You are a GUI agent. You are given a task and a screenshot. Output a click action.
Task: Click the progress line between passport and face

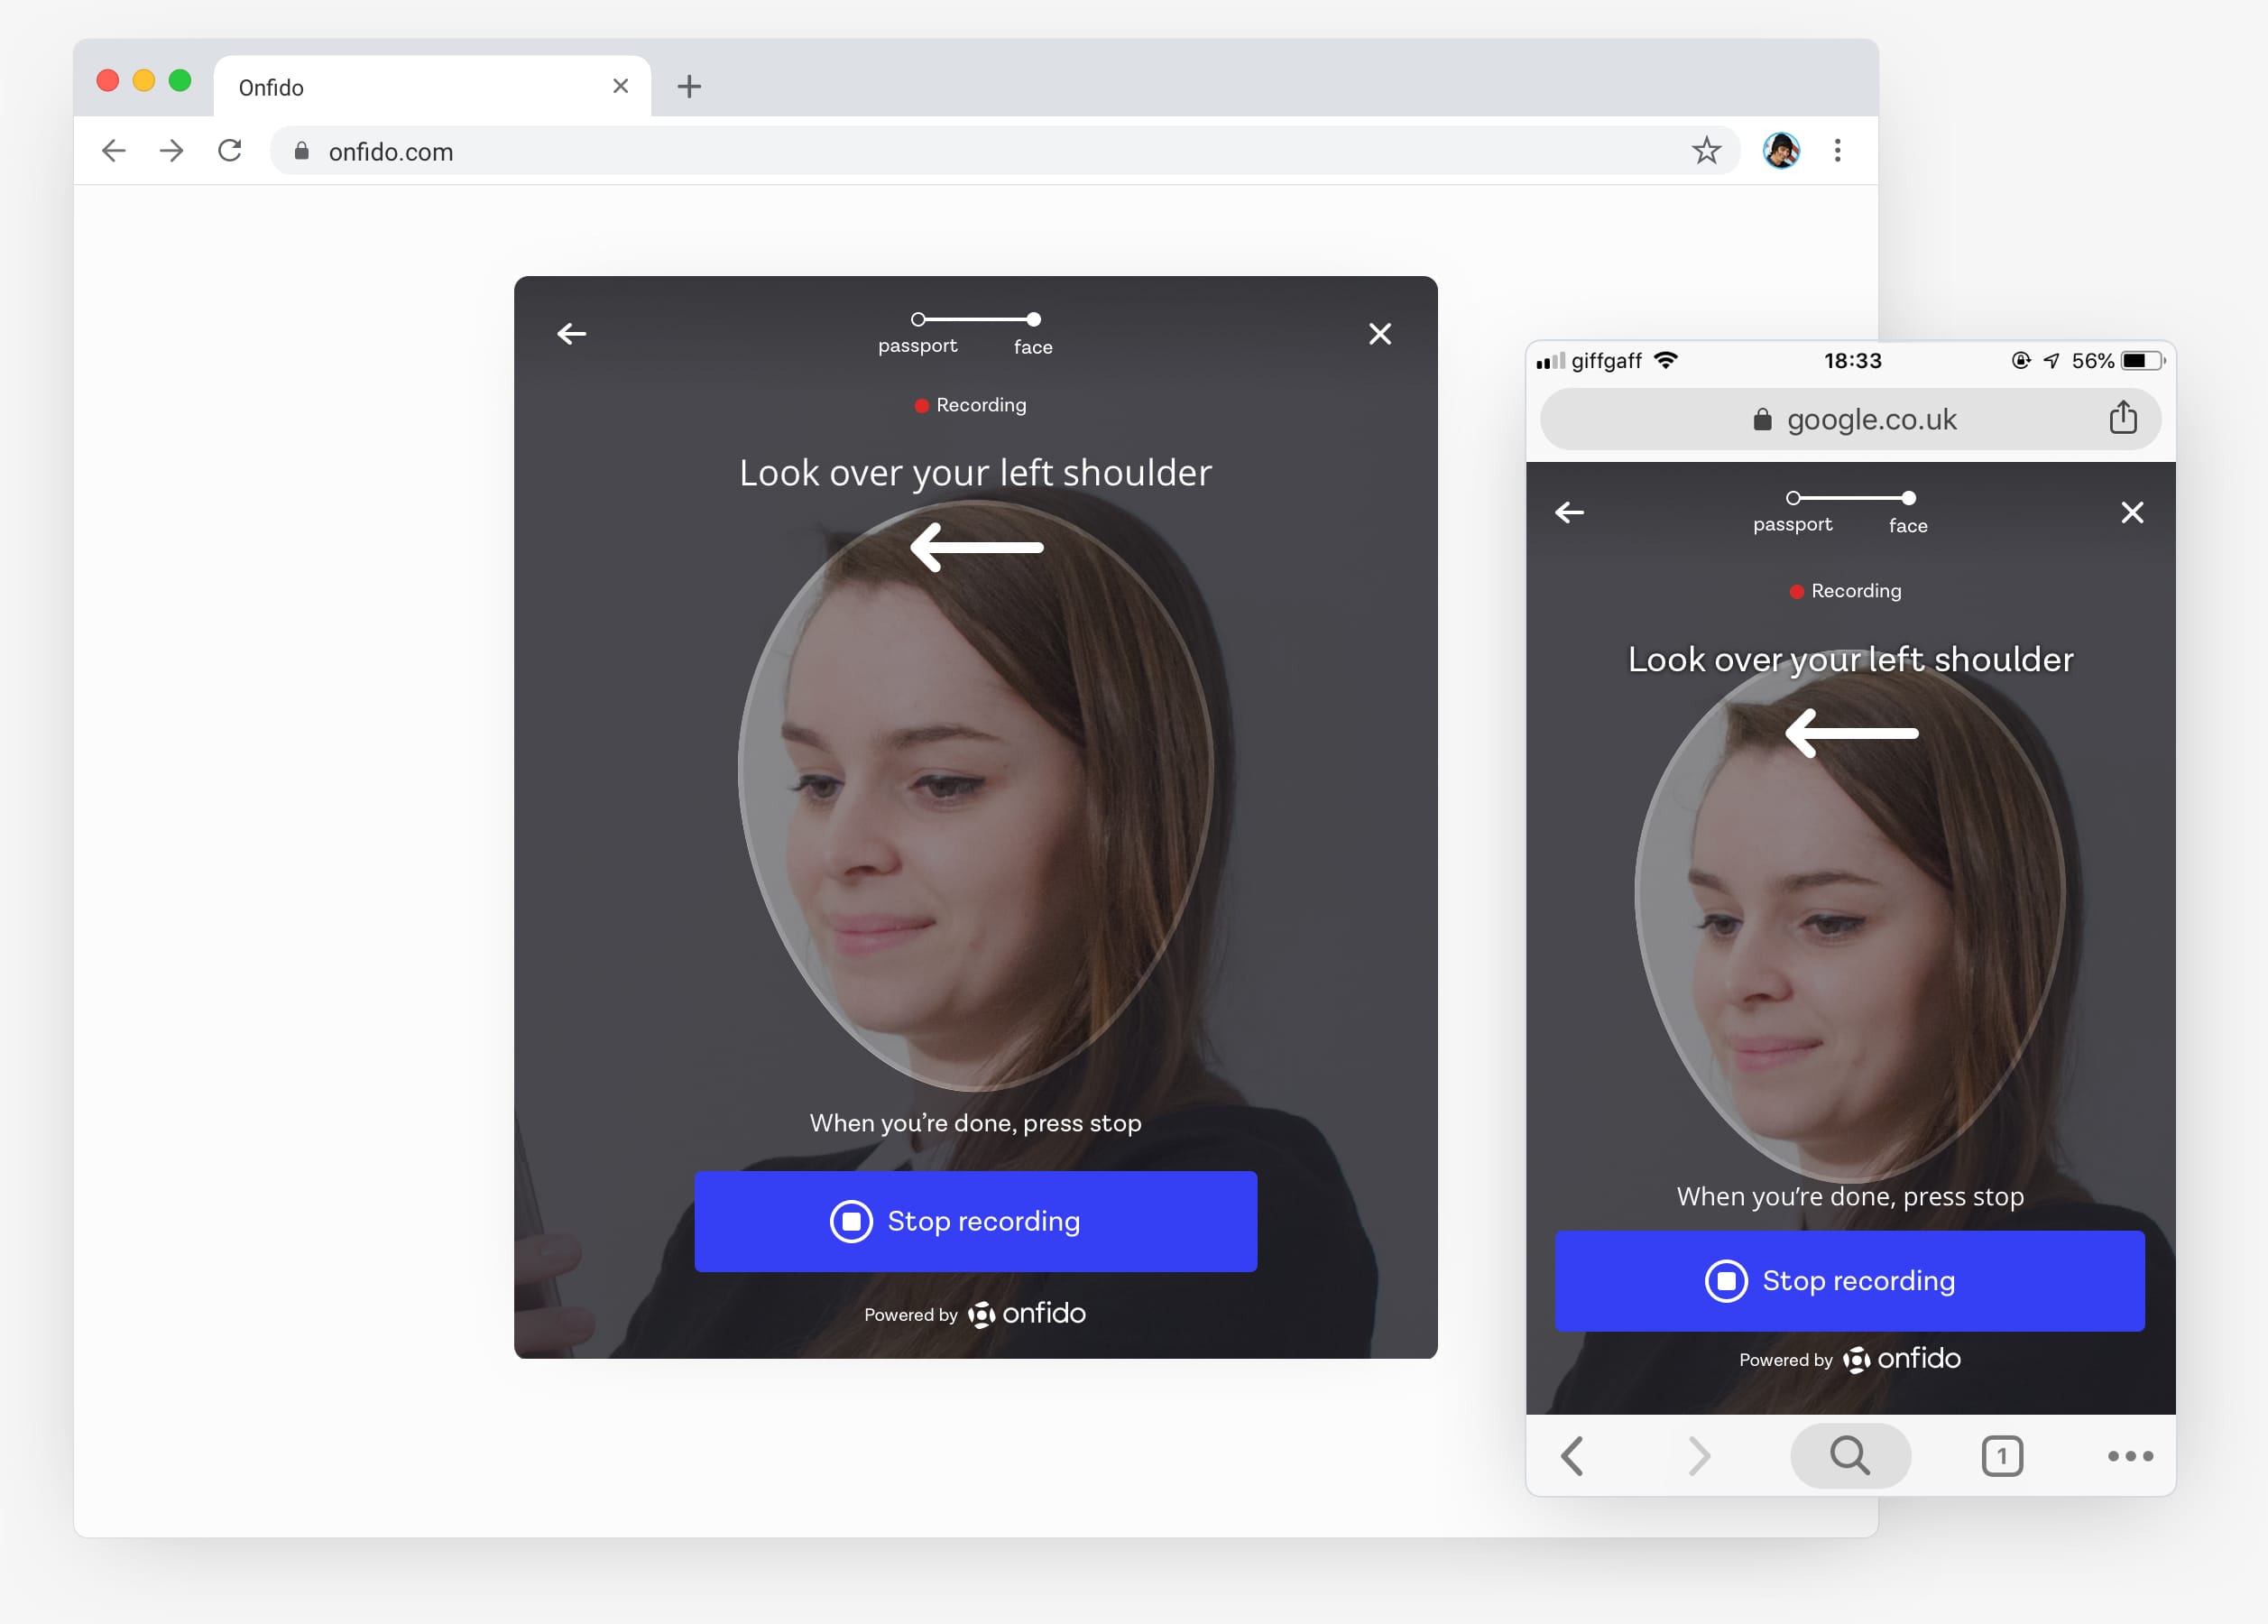[x=975, y=318]
